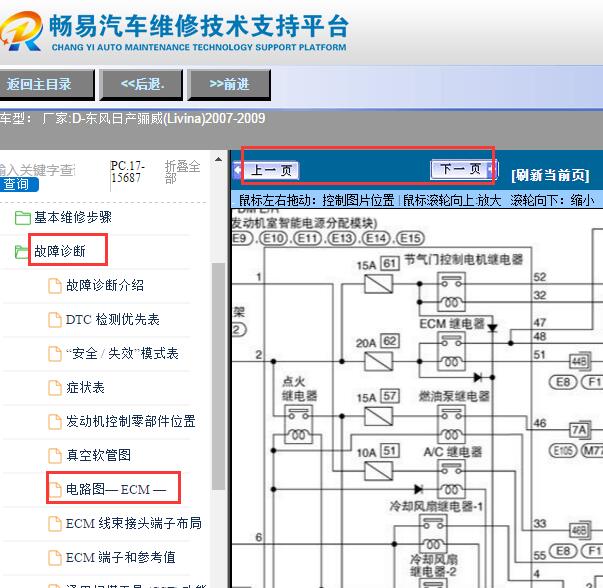Viewport: 603px width, 588px height.
Task: Click the page icon beside 电路图— ECM —
Action: pyautogui.click(x=55, y=490)
